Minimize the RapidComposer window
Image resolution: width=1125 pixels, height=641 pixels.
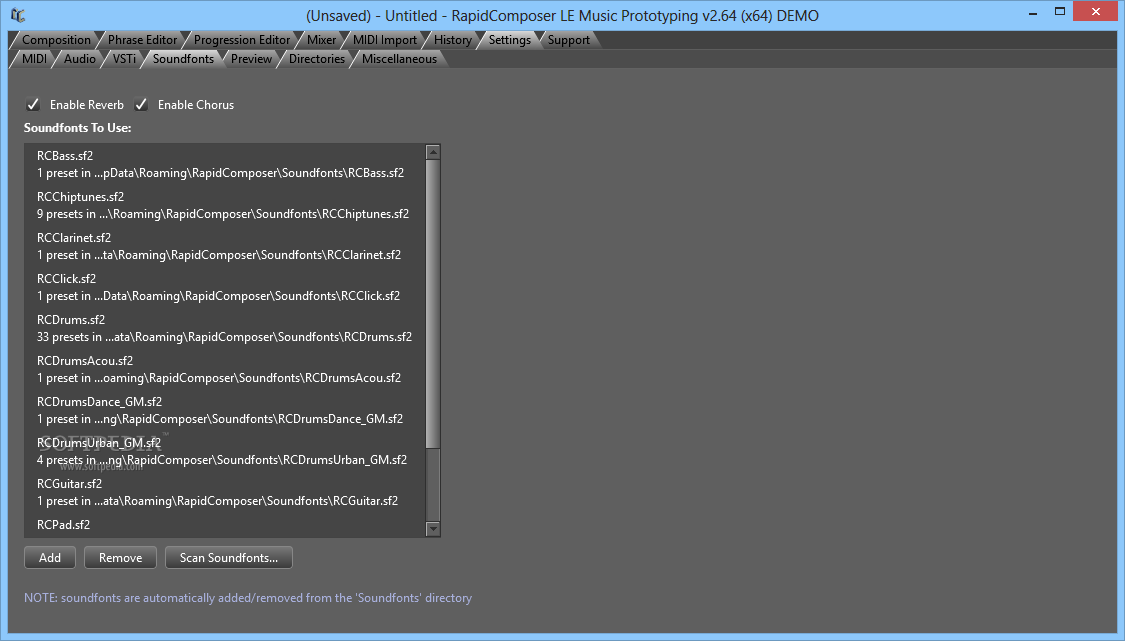1032,13
